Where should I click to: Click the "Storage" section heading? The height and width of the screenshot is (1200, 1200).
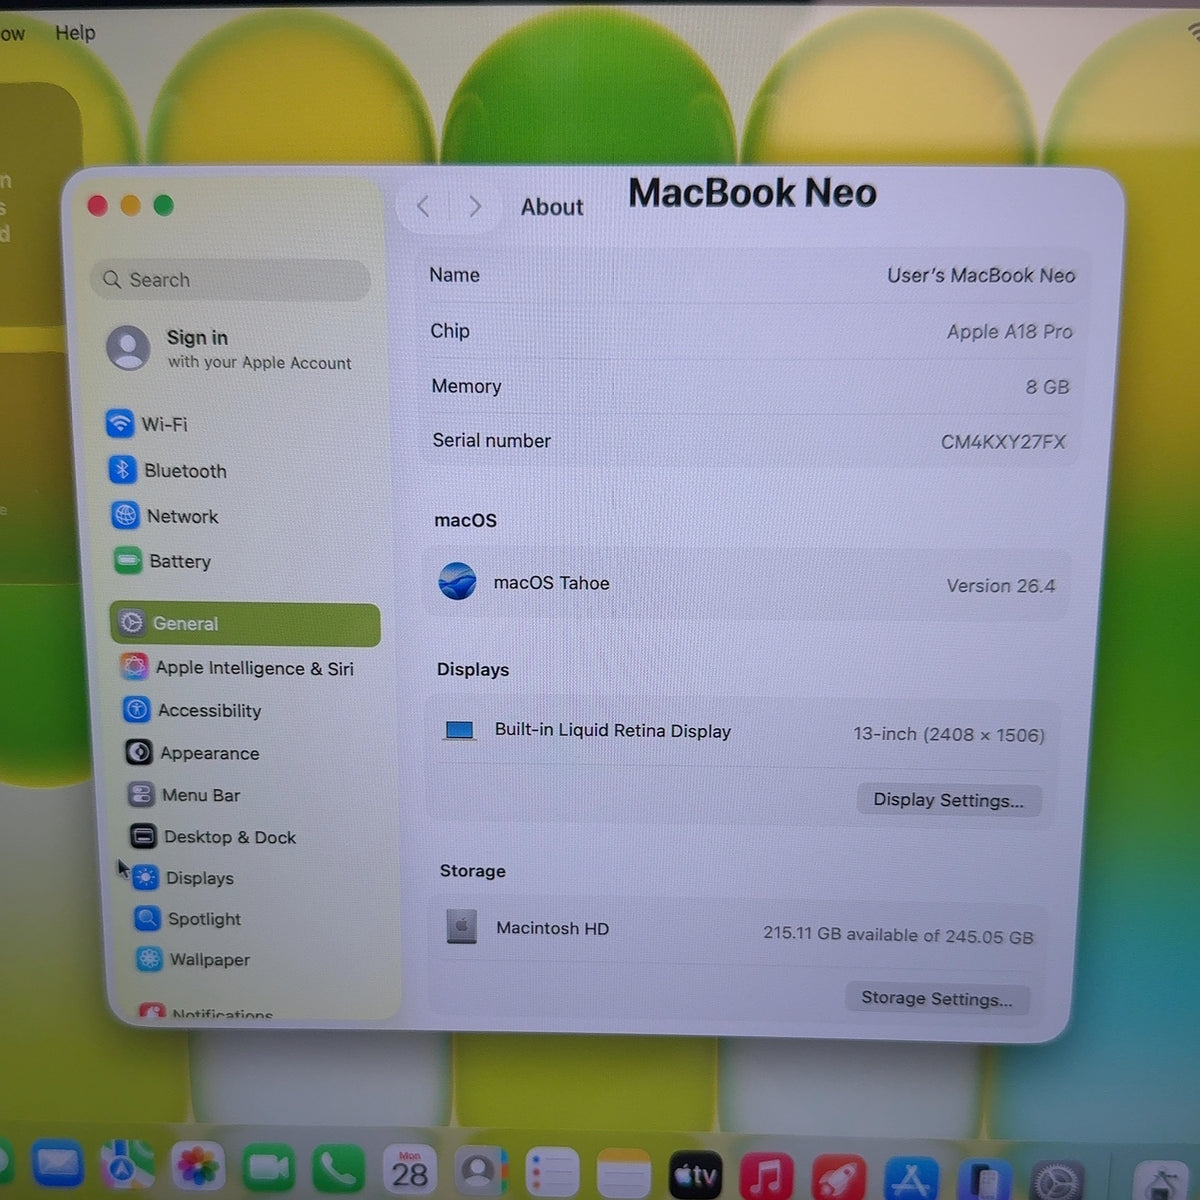point(473,871)
